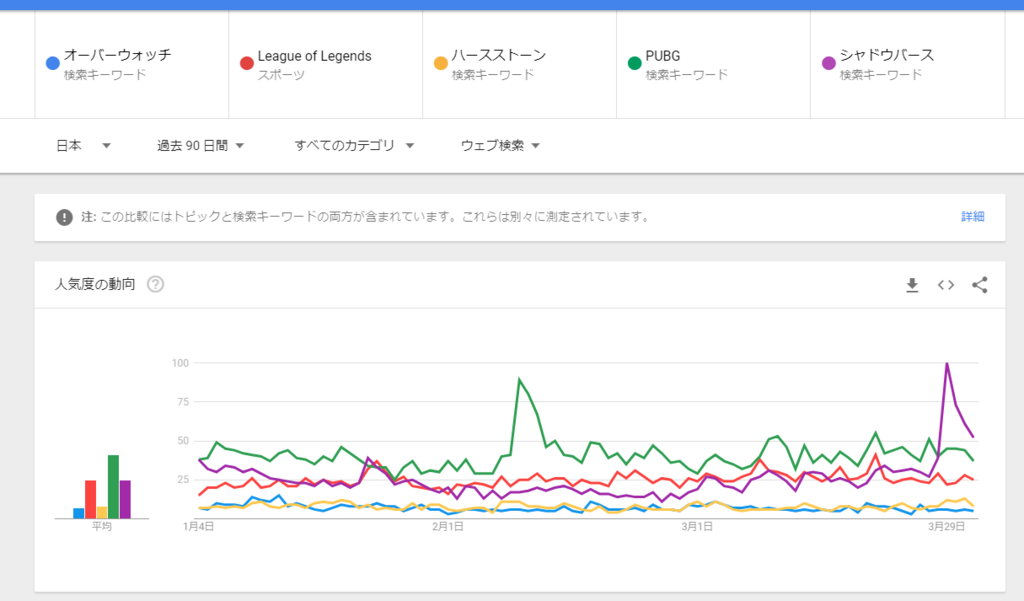The image size is (1024, 601).
Task: Click the download CSV icon
Action: coord(912,285)
